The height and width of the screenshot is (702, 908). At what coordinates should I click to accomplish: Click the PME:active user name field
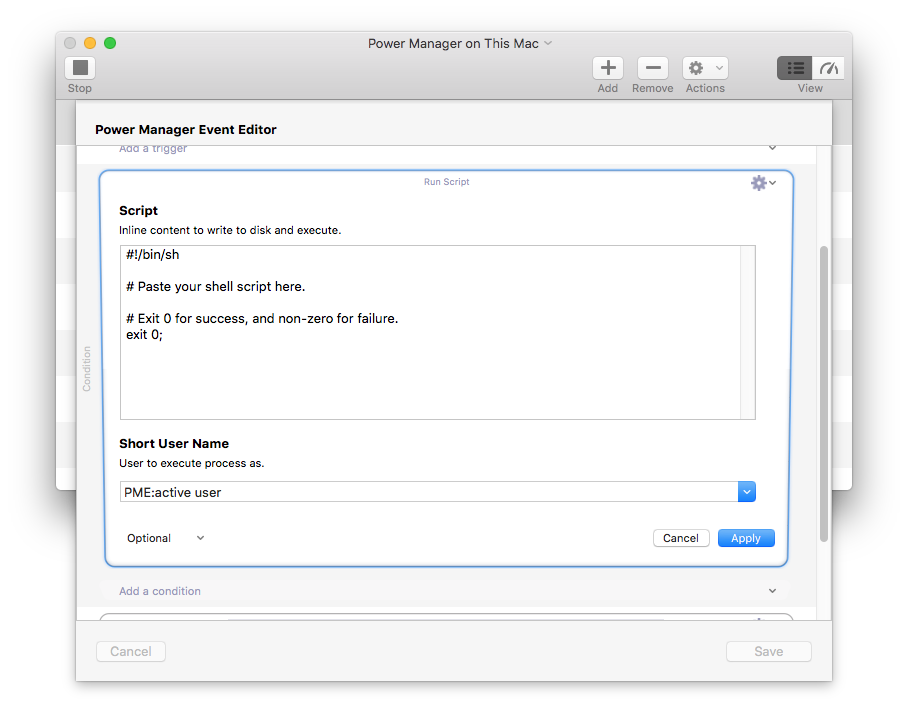[429, 492]
